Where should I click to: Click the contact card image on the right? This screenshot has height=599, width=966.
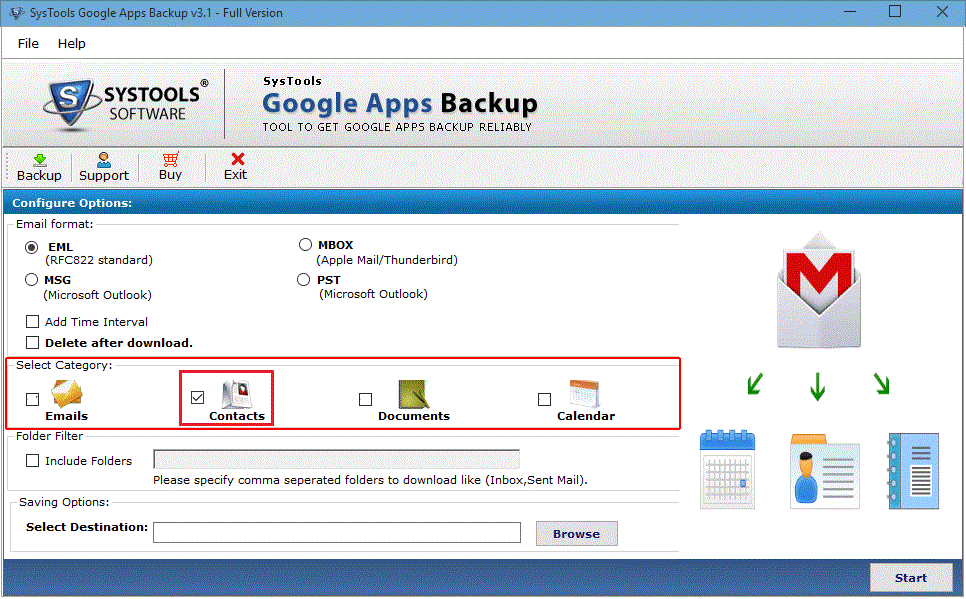click(x=824, y=470)
